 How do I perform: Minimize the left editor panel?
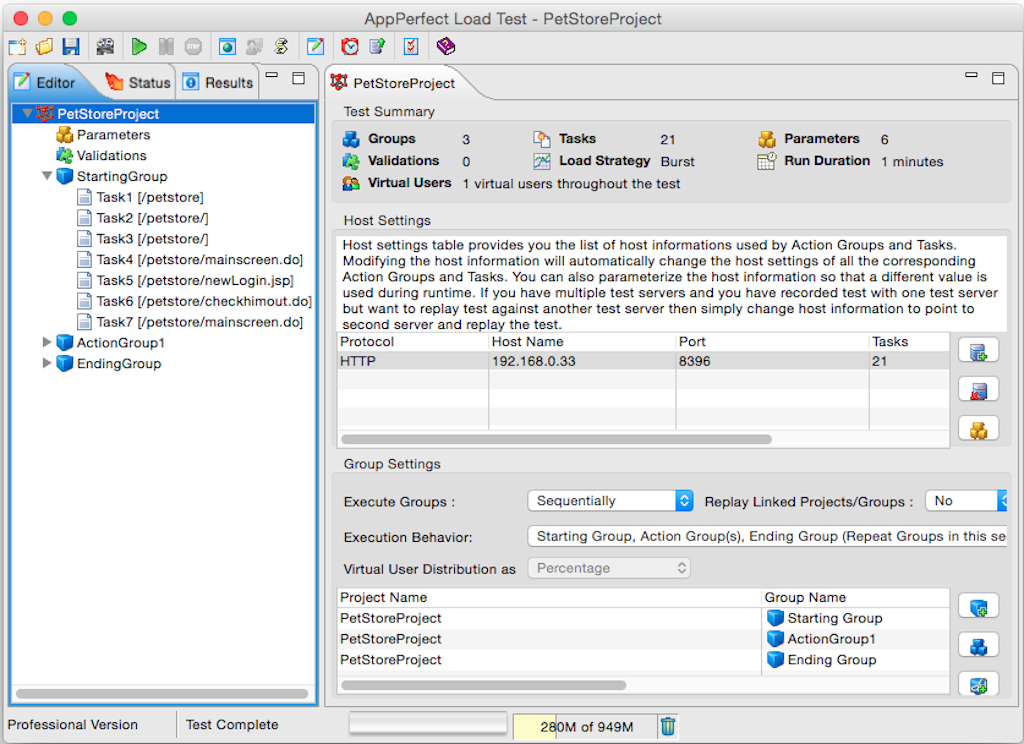(272, 76)
